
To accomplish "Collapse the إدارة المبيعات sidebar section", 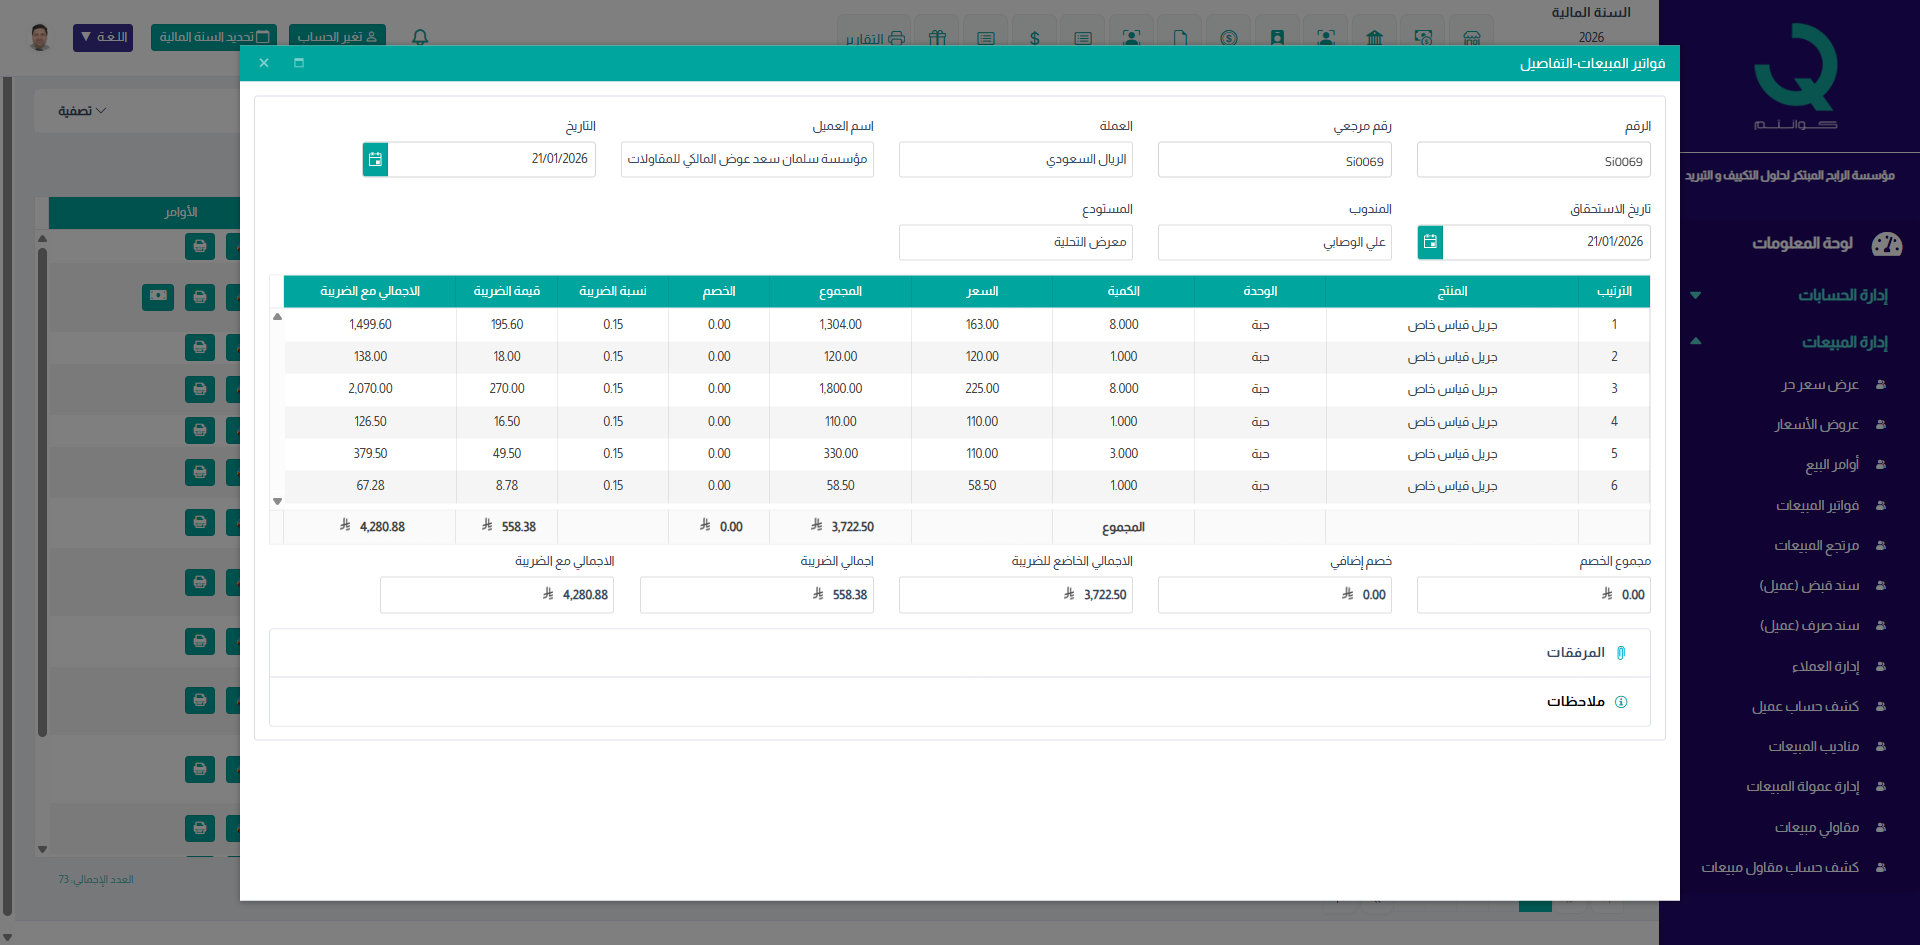I will click(x=1844, y=342).
